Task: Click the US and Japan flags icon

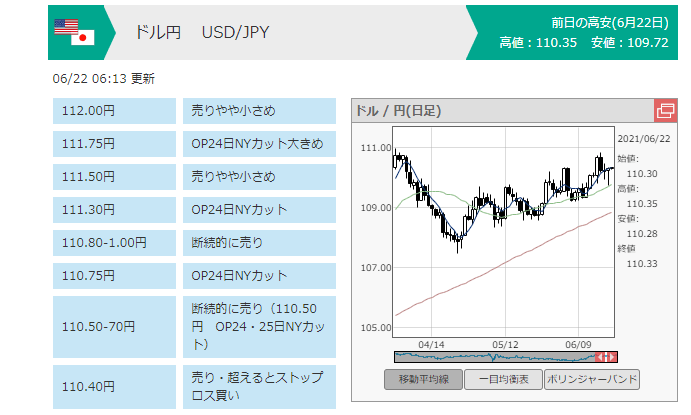Action: (74, 32)
